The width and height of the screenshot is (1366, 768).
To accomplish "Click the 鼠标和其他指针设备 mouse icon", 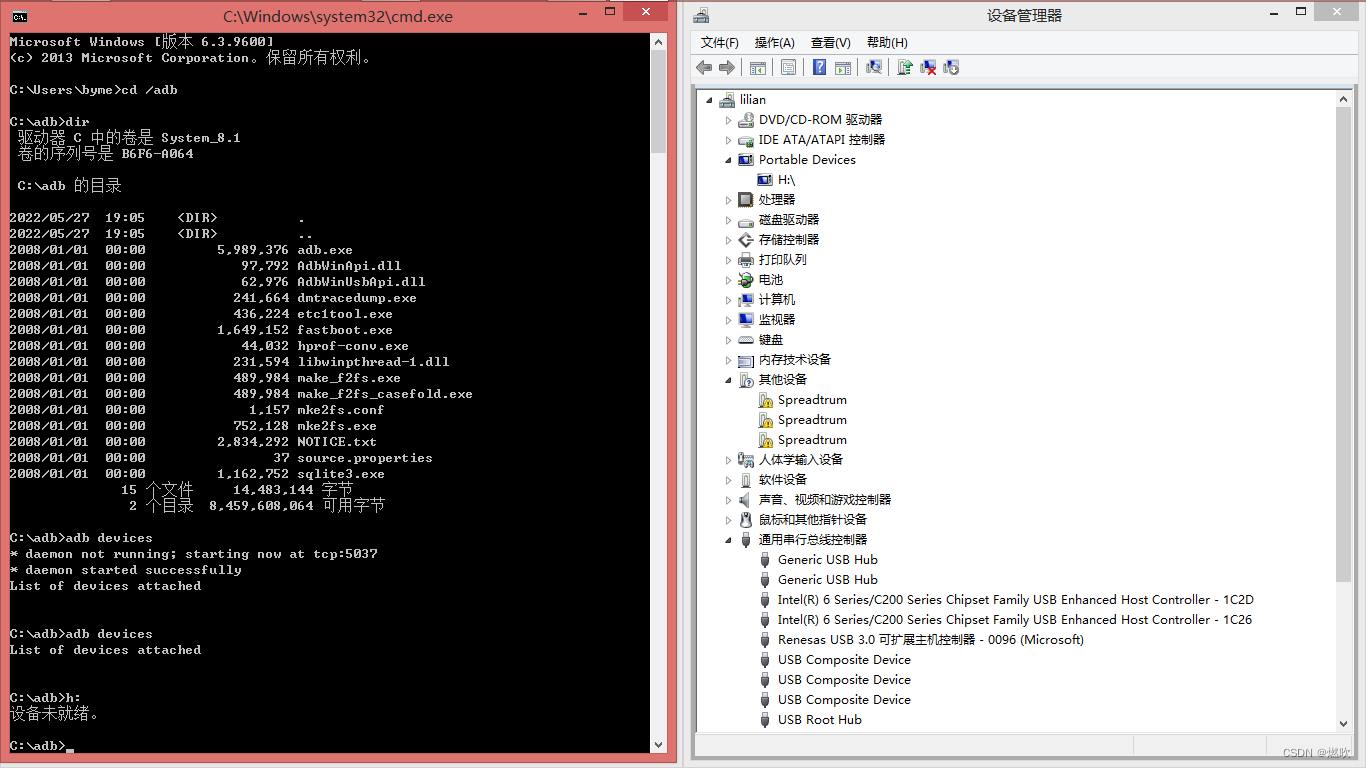I will point(746,520).
